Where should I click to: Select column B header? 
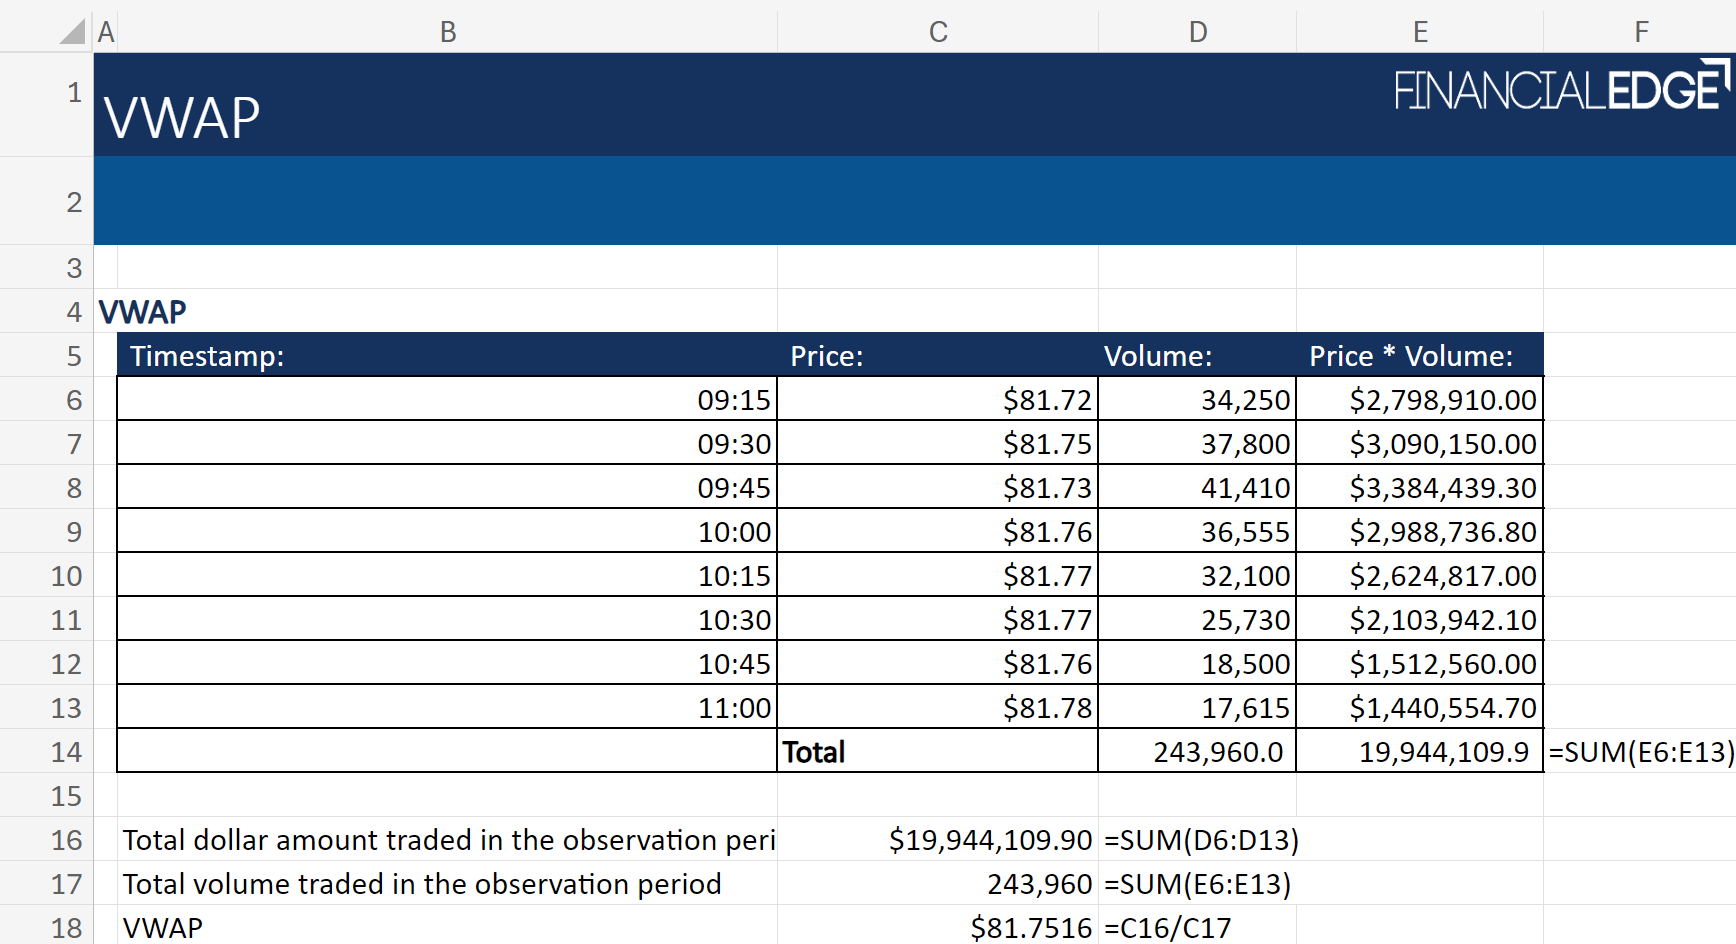click(447, 32)
